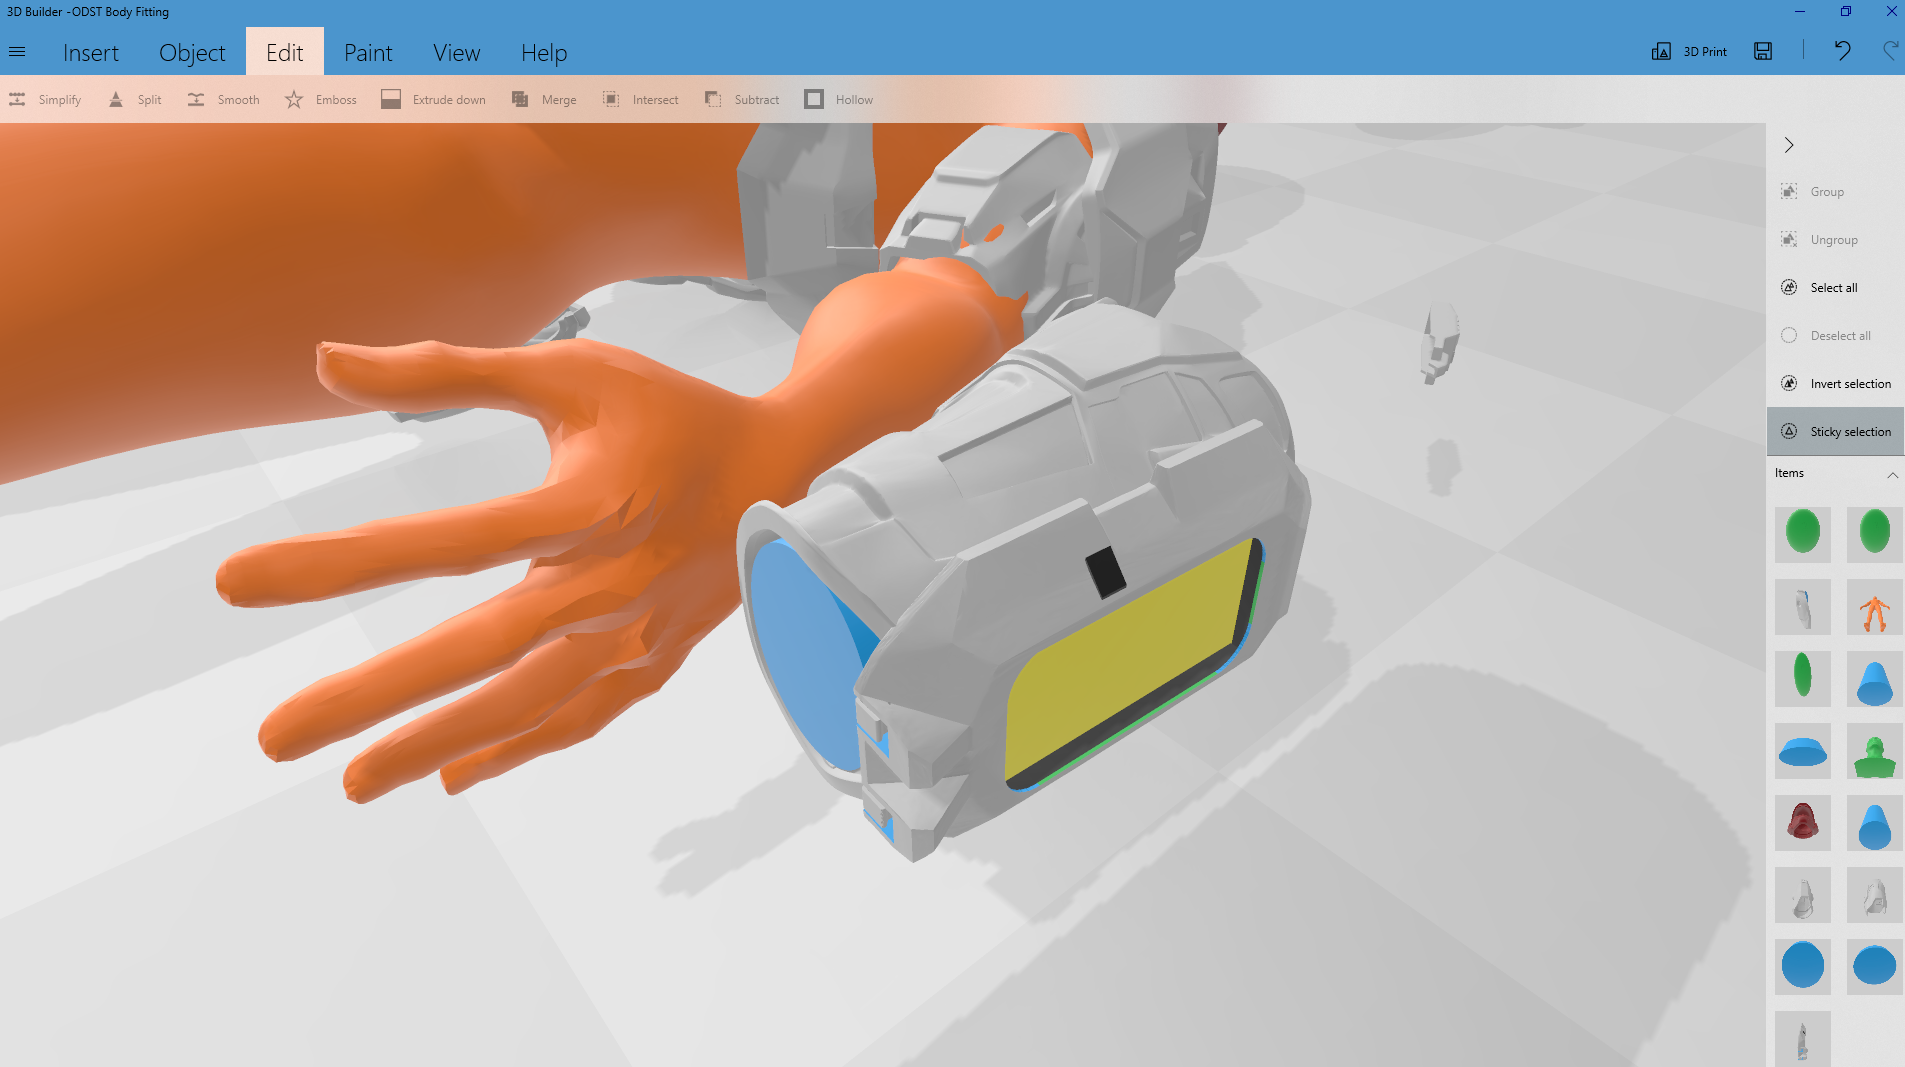The height and width of the screenshot is (1067, 1905).
Task: Collapse the Items list
Action: (1892, 475)
